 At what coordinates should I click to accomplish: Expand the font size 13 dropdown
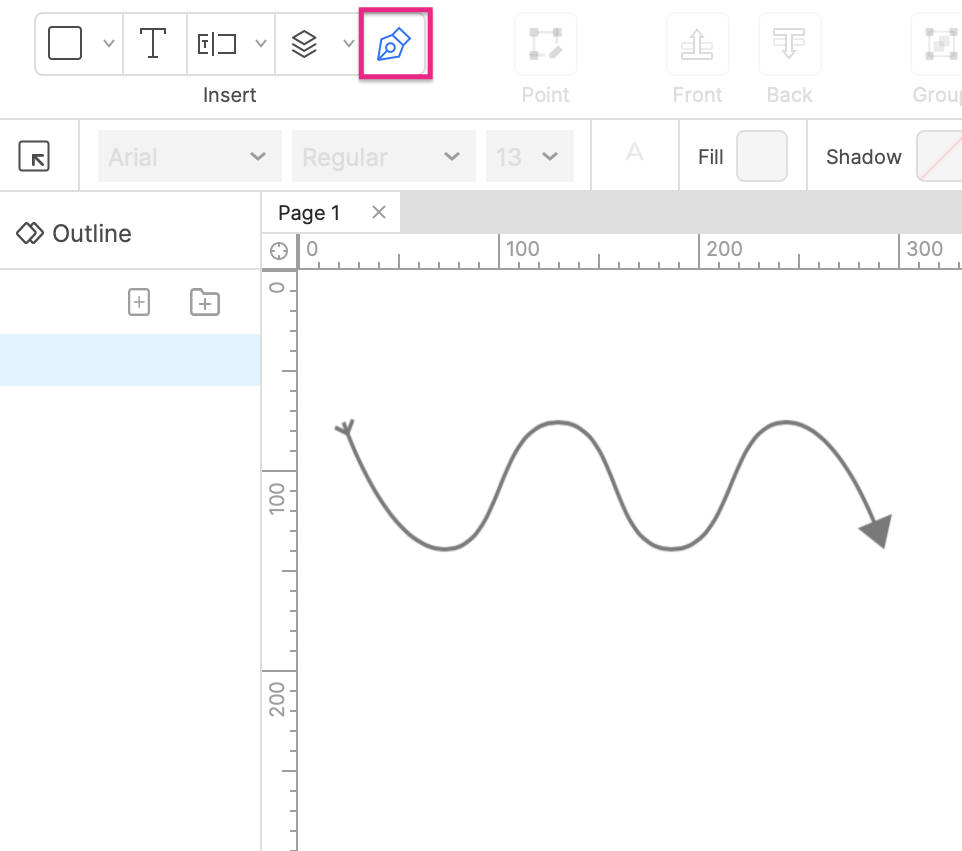[x=530, y=156]
